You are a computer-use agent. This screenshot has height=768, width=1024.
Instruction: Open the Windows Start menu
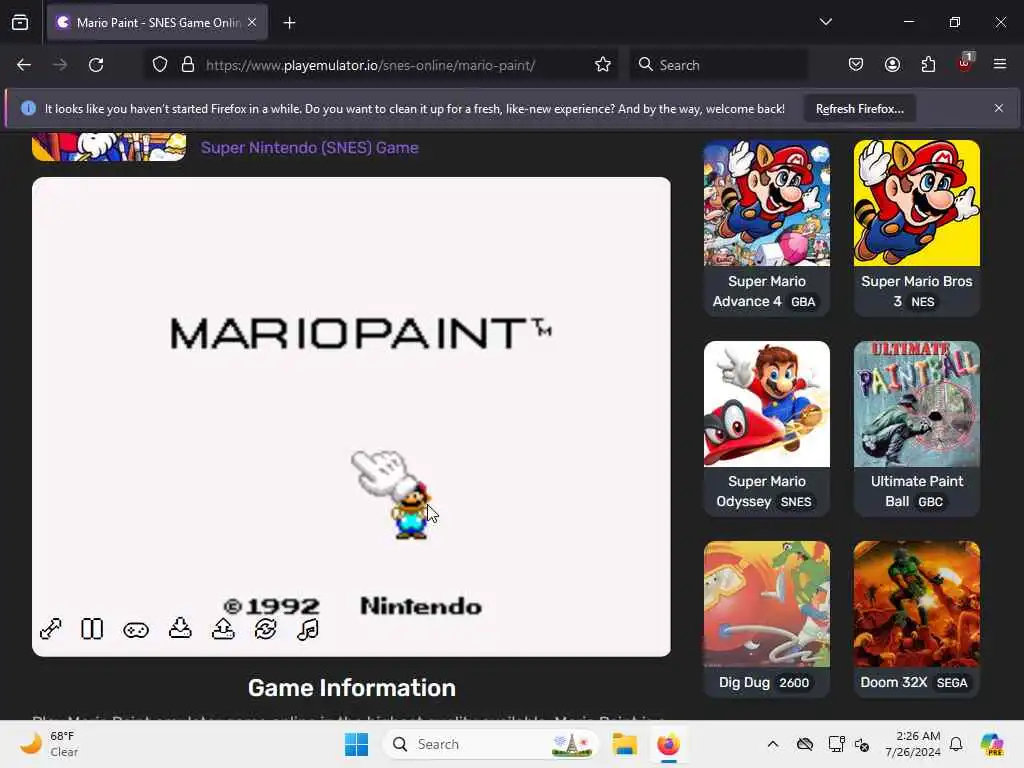point(357,744)
